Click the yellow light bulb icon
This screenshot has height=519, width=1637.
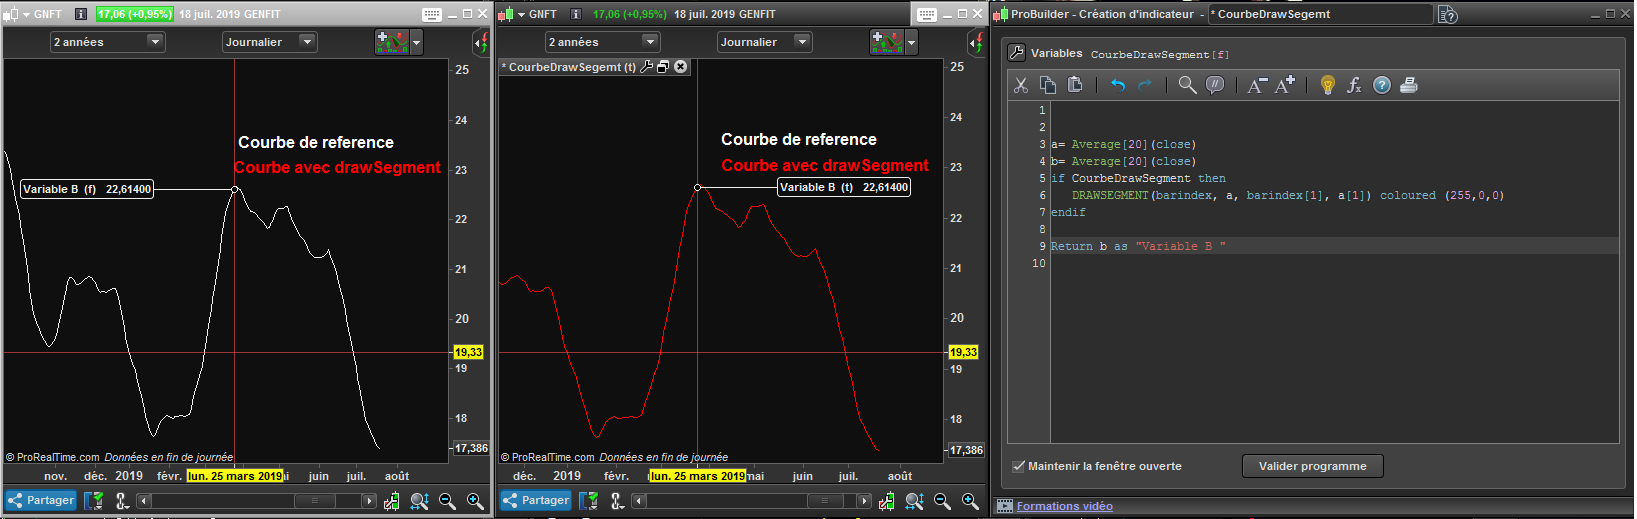[1328, 85]
